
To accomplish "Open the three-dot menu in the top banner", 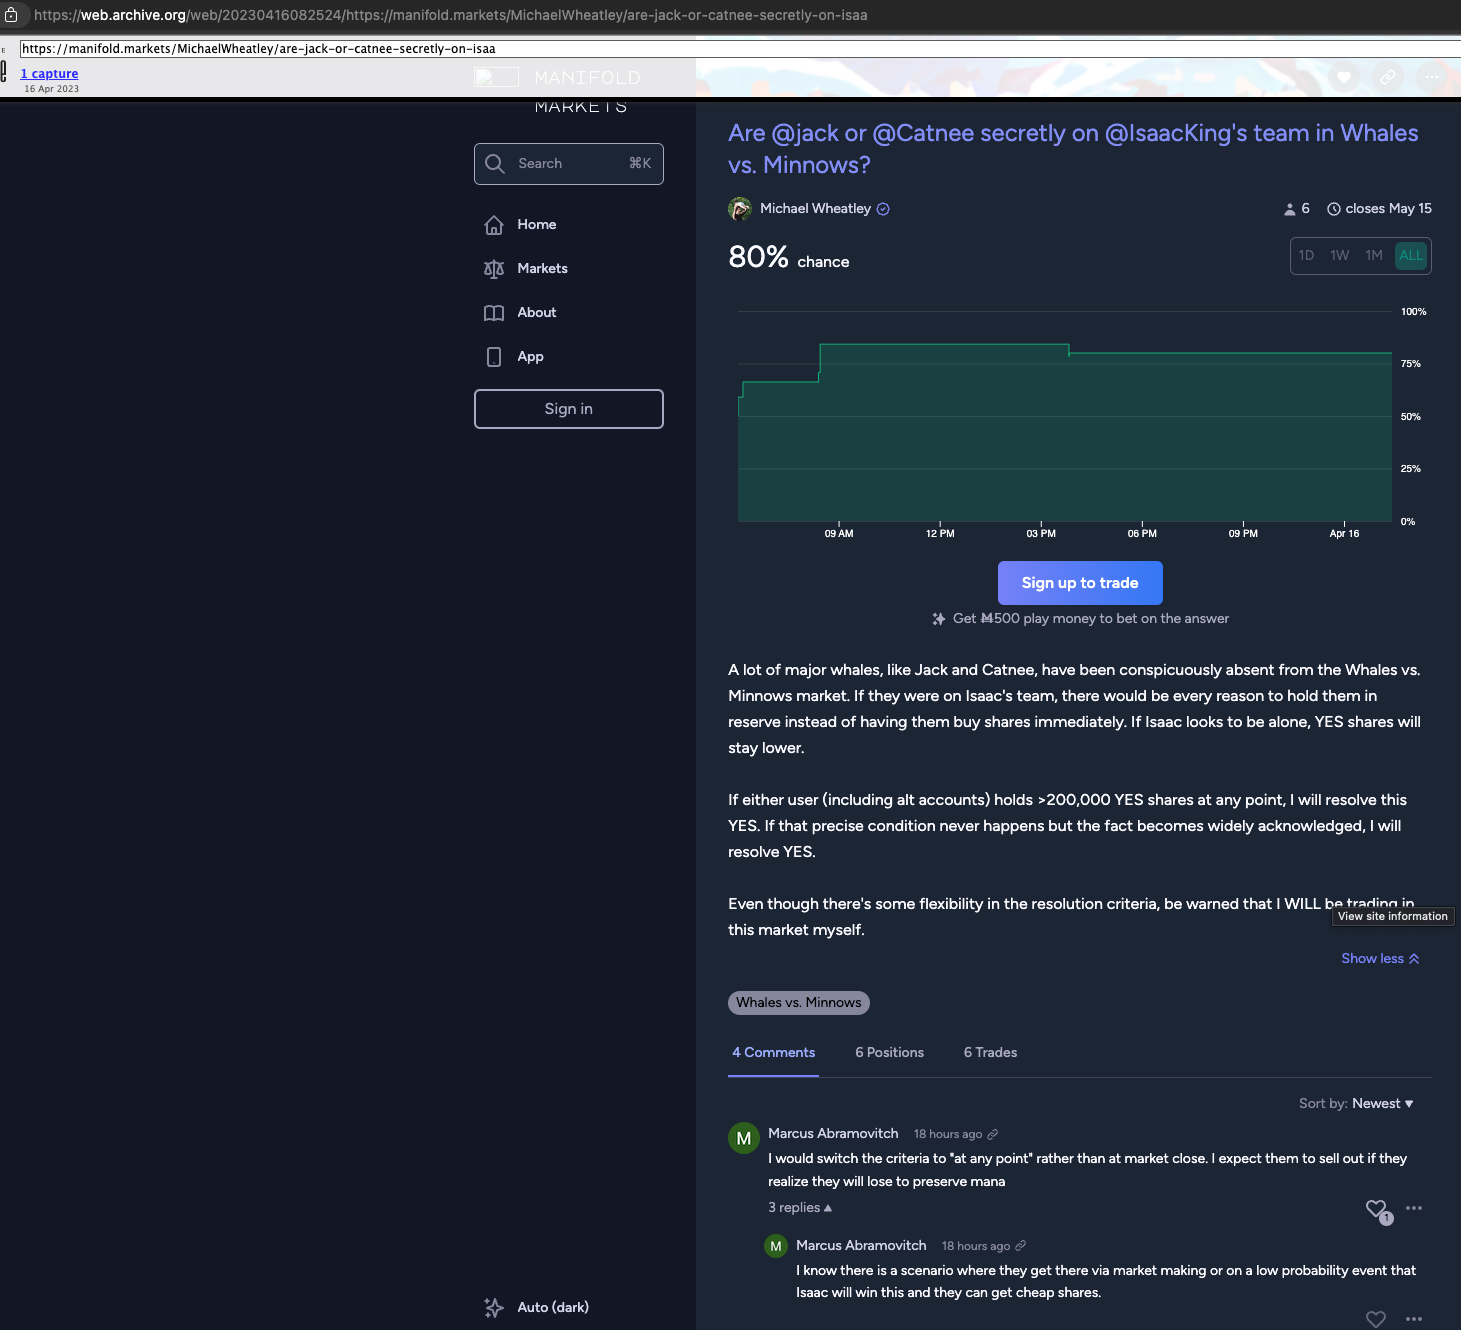I will [x=1432, y=77].
